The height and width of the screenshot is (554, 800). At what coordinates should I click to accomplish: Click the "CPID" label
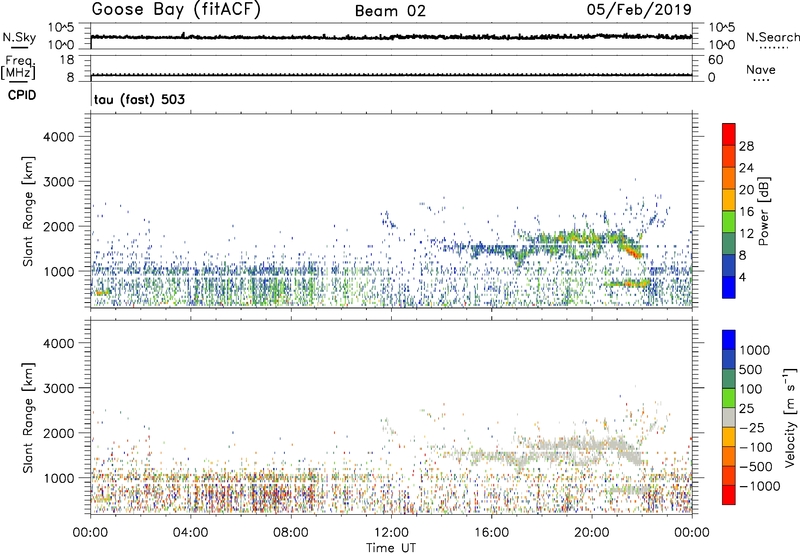coord(22,95)
